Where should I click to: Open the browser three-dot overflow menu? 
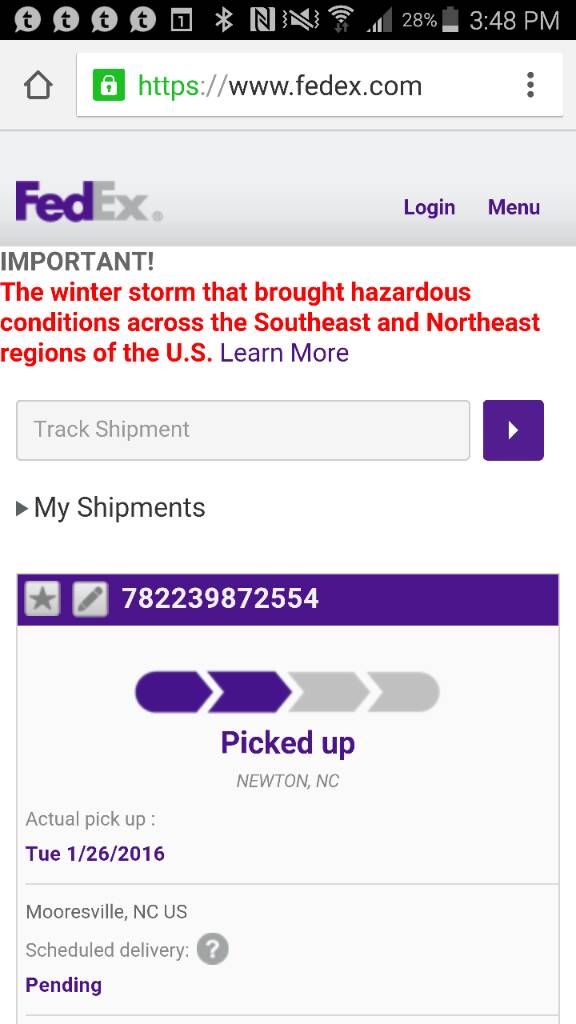(530, 85)
